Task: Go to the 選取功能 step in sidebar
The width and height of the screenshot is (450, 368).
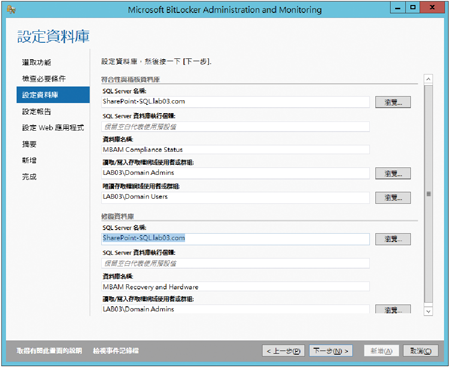Action: (x=36, y=62)
